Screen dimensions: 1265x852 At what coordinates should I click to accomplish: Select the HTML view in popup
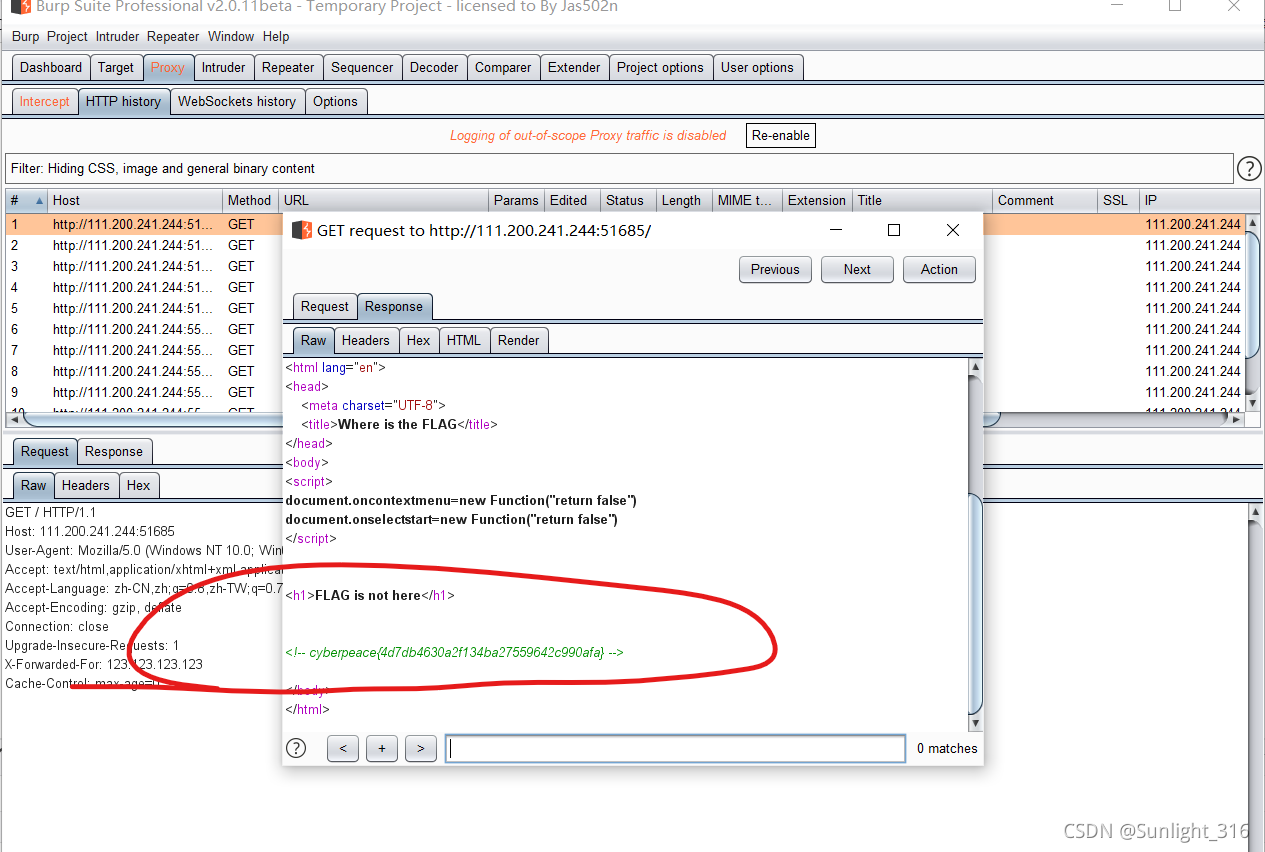coord(464,340)
